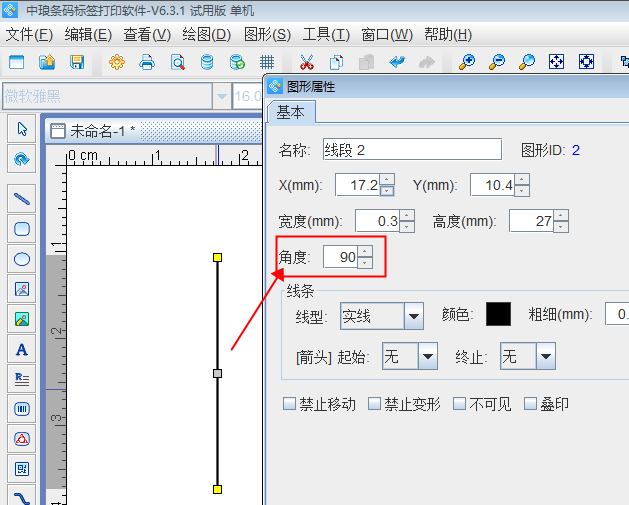Enable the 禁止移动 checkbox
629x505 pixels.
click(290, 404)
